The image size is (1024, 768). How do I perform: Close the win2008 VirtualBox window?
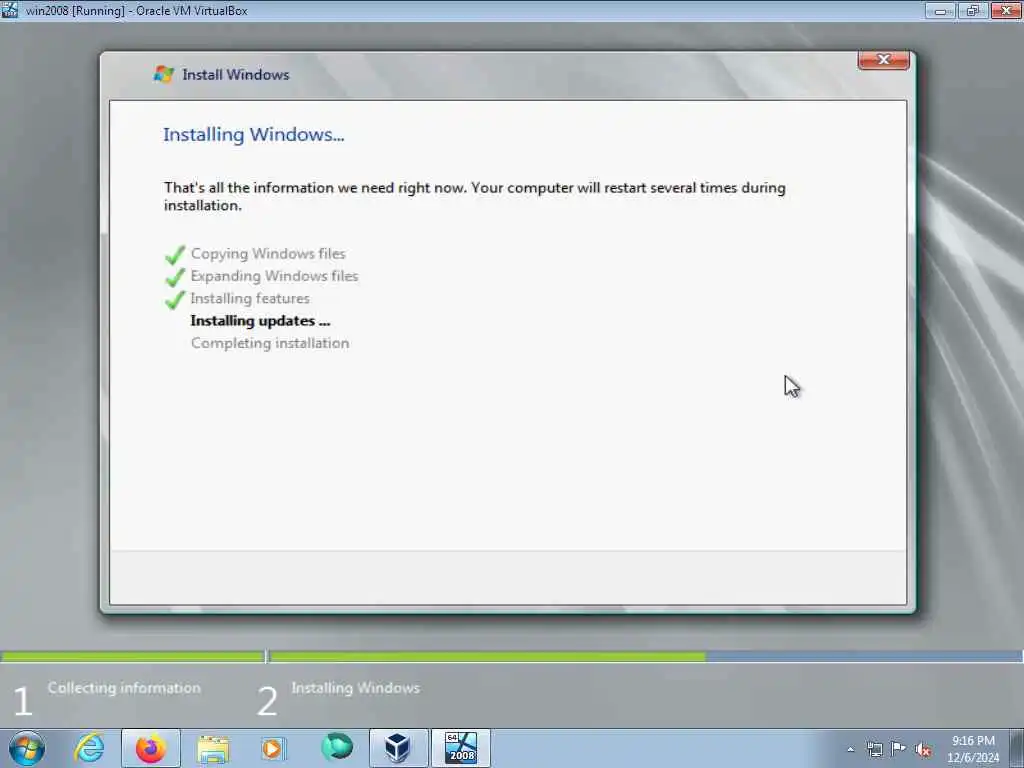(1006, 10)
